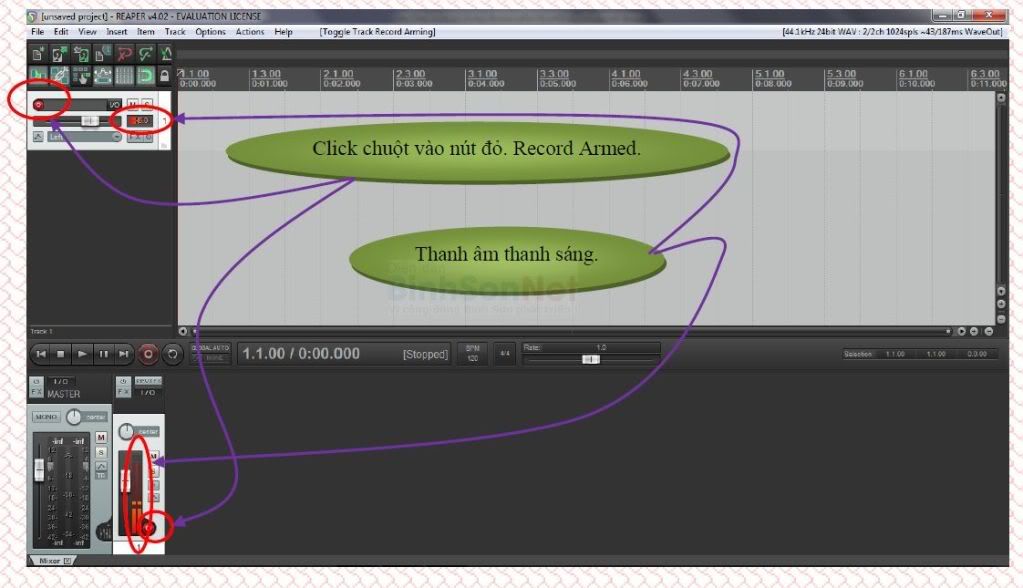This screenshot has height=588, width=1023.
Task: Open the Track menu
Action: pyautogui.click(x=175, y=32)
